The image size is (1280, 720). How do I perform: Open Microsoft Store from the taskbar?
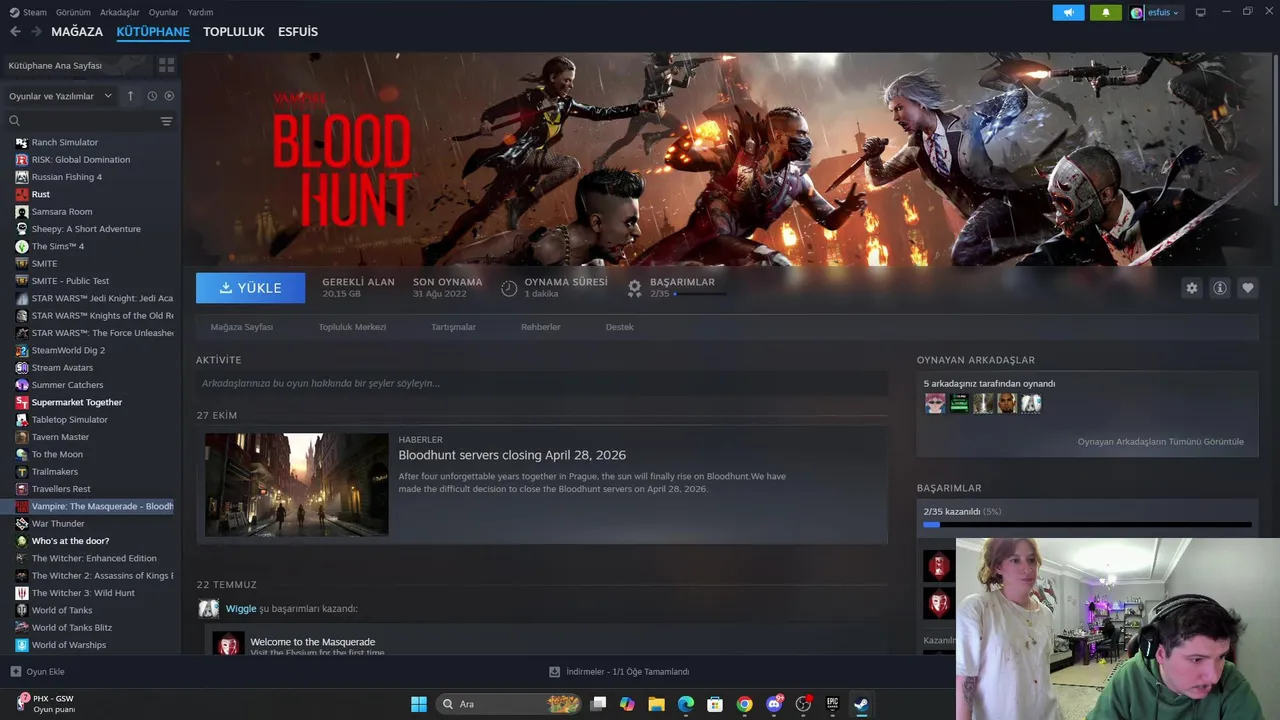click(715, 704)
